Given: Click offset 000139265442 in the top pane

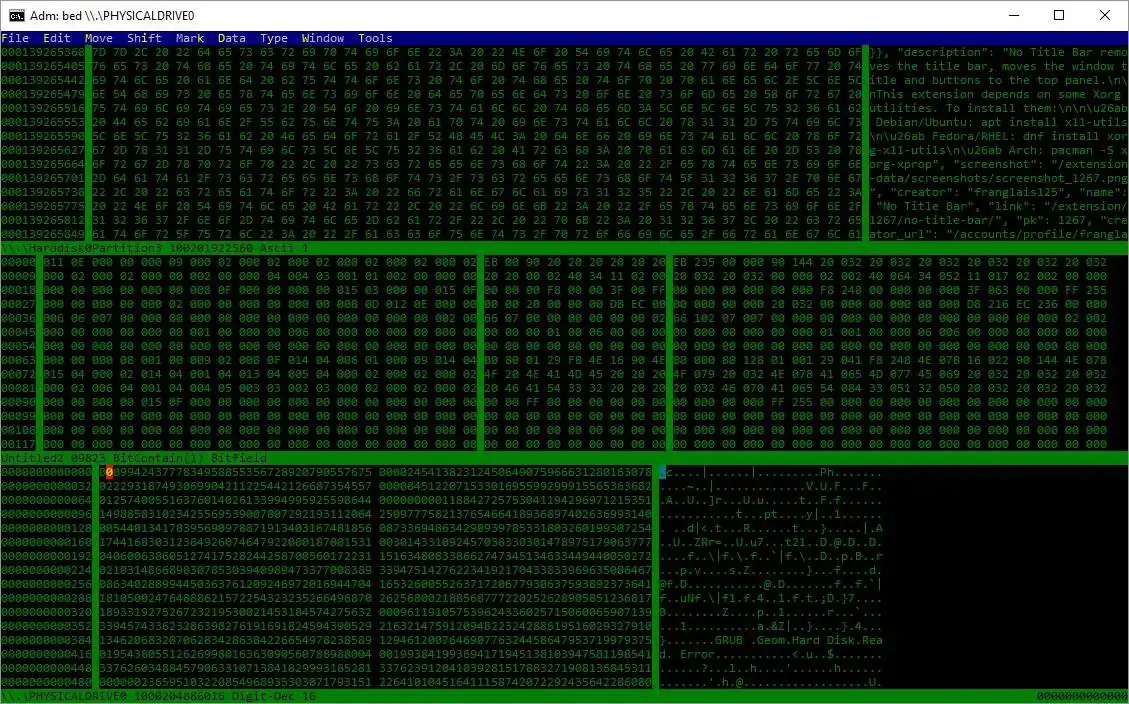Looking at the screenshot, I should pyautogui.click(x=43, y=80).
